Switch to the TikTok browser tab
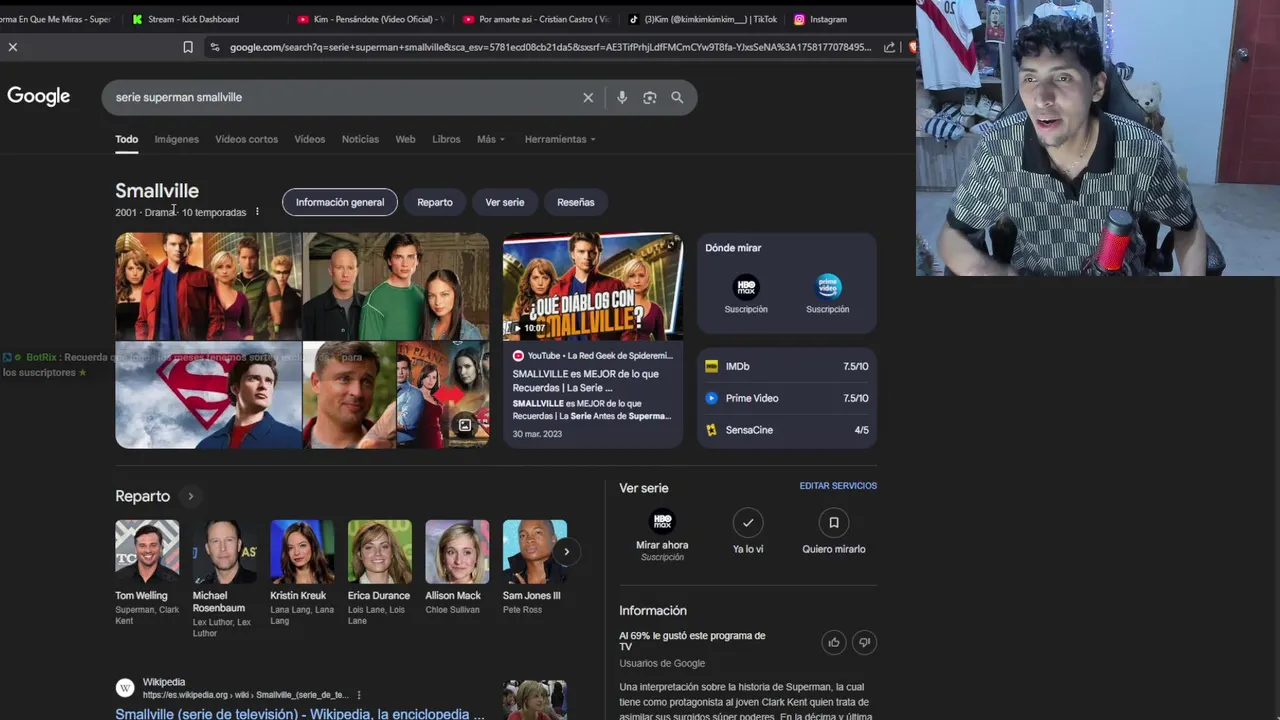1280x720 pixels. (x=702, y=19)
